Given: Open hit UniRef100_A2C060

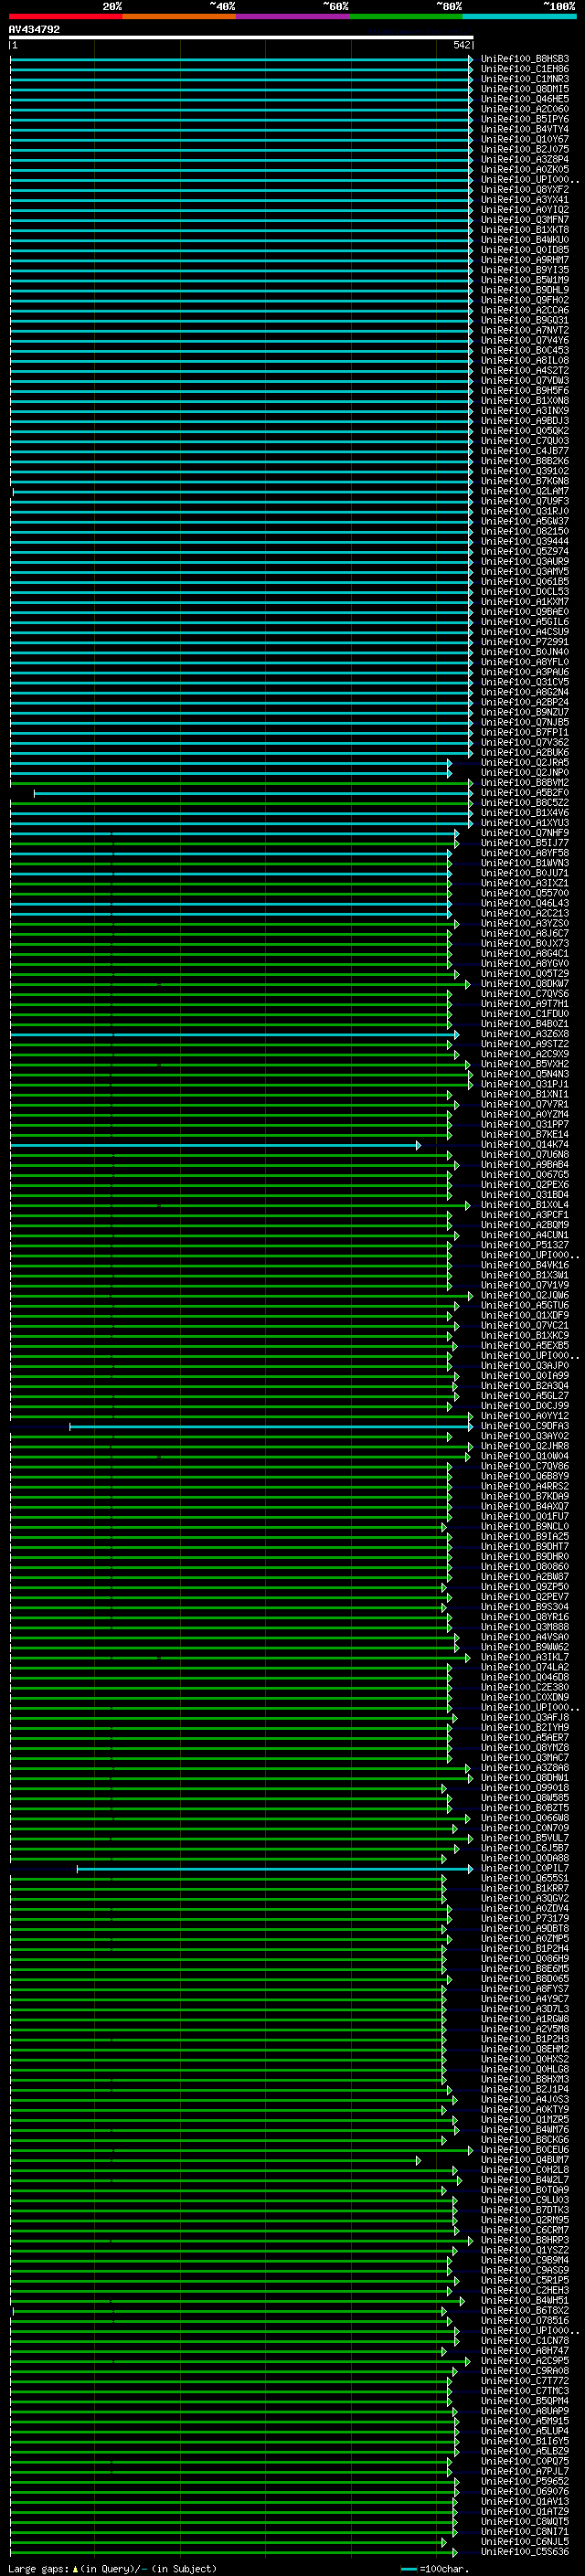Looking at the screenshot, I should click(525, 109).
